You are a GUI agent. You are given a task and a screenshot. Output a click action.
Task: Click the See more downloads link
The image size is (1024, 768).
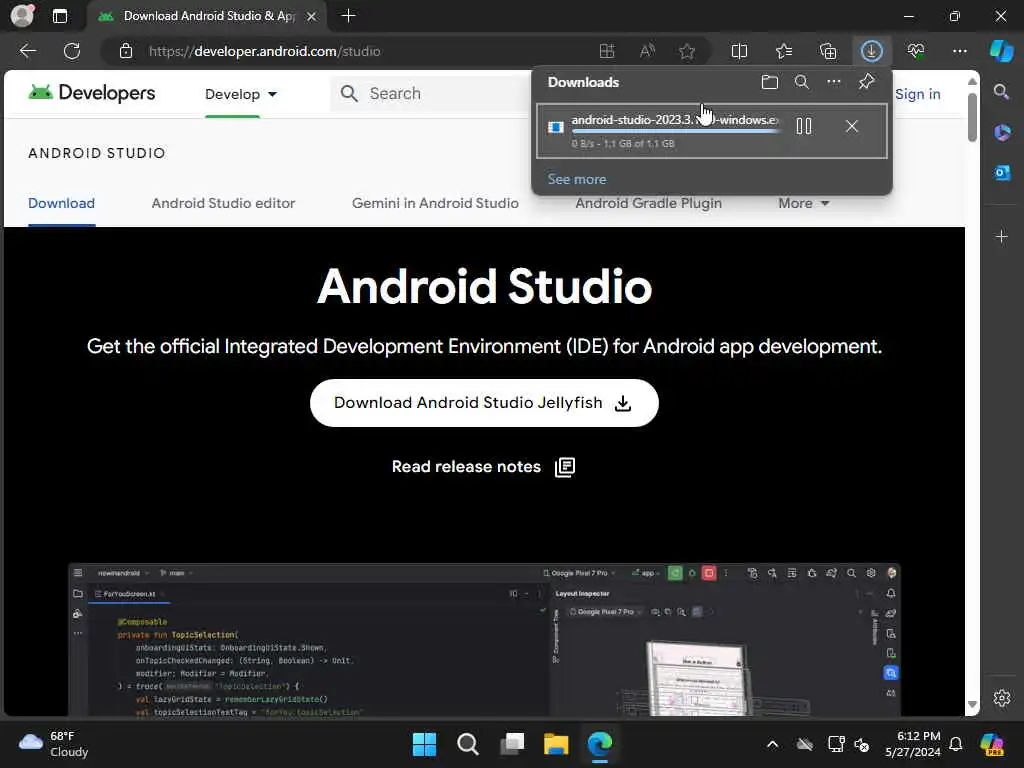577,179
